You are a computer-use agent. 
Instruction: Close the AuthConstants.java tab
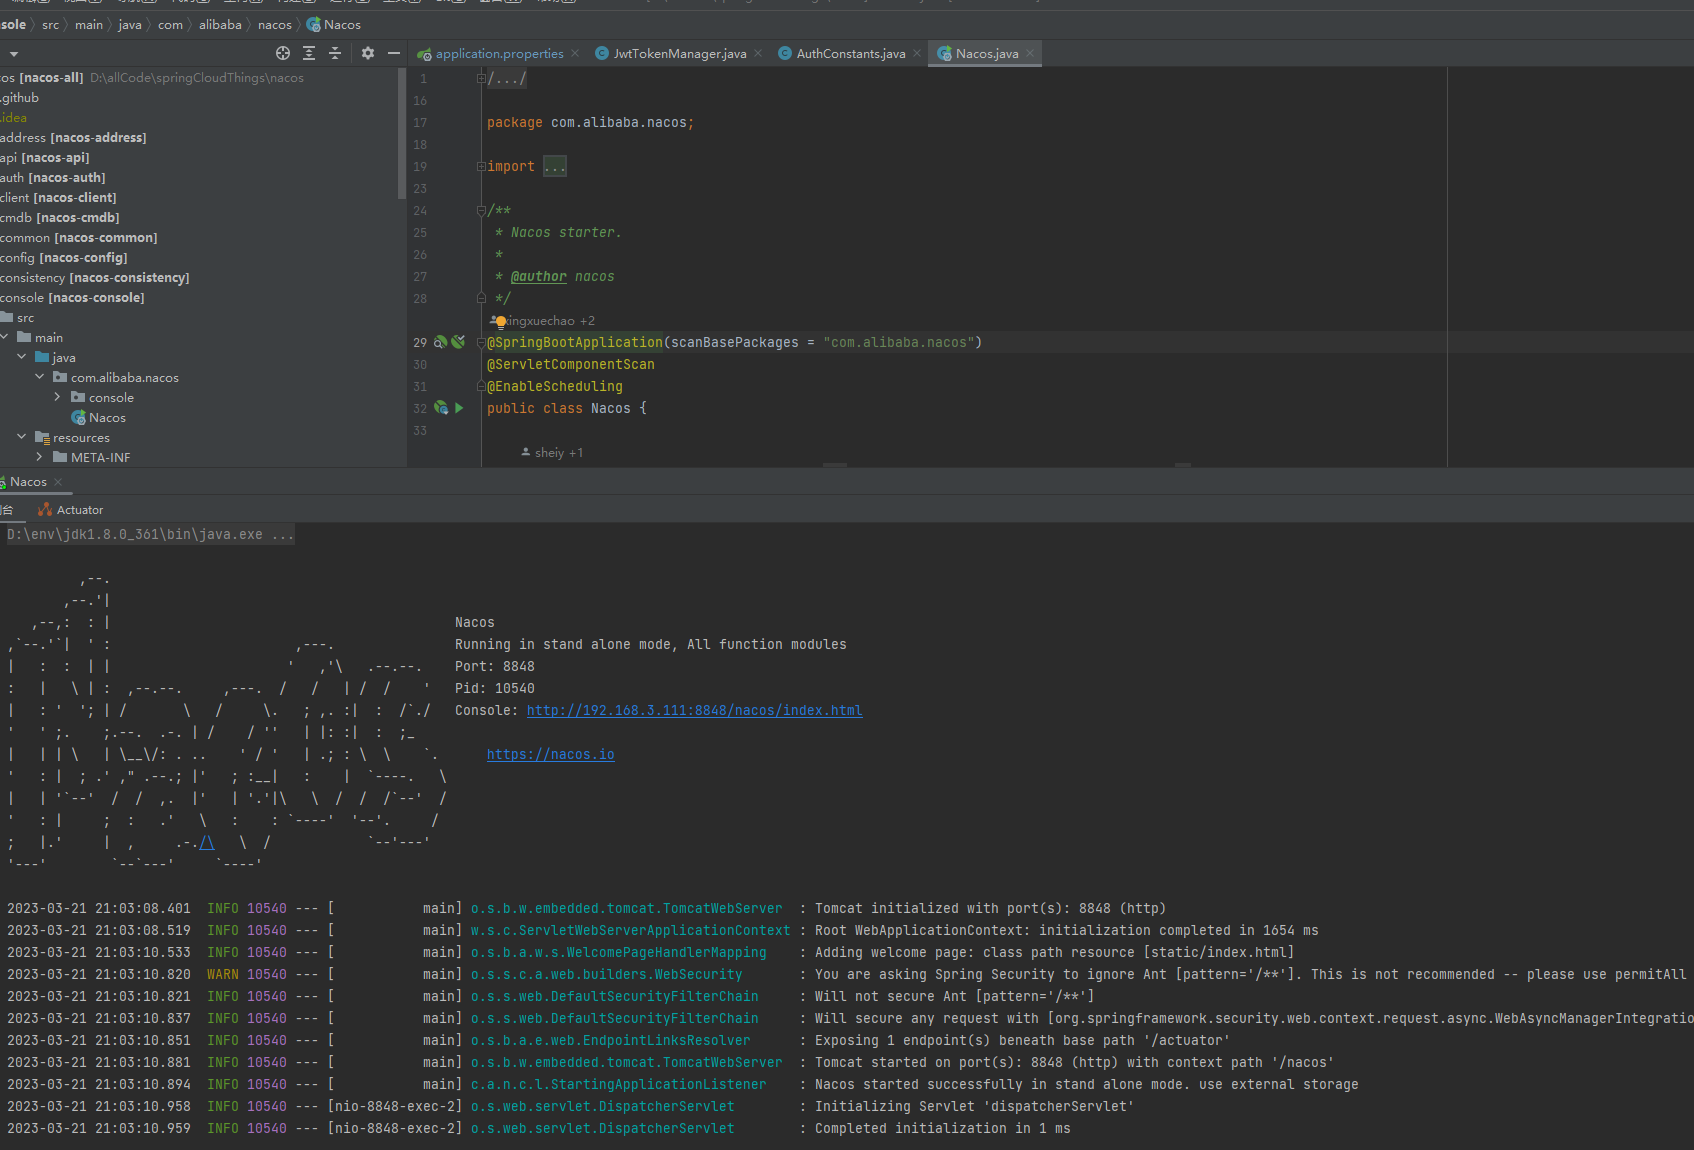[917, 54]
